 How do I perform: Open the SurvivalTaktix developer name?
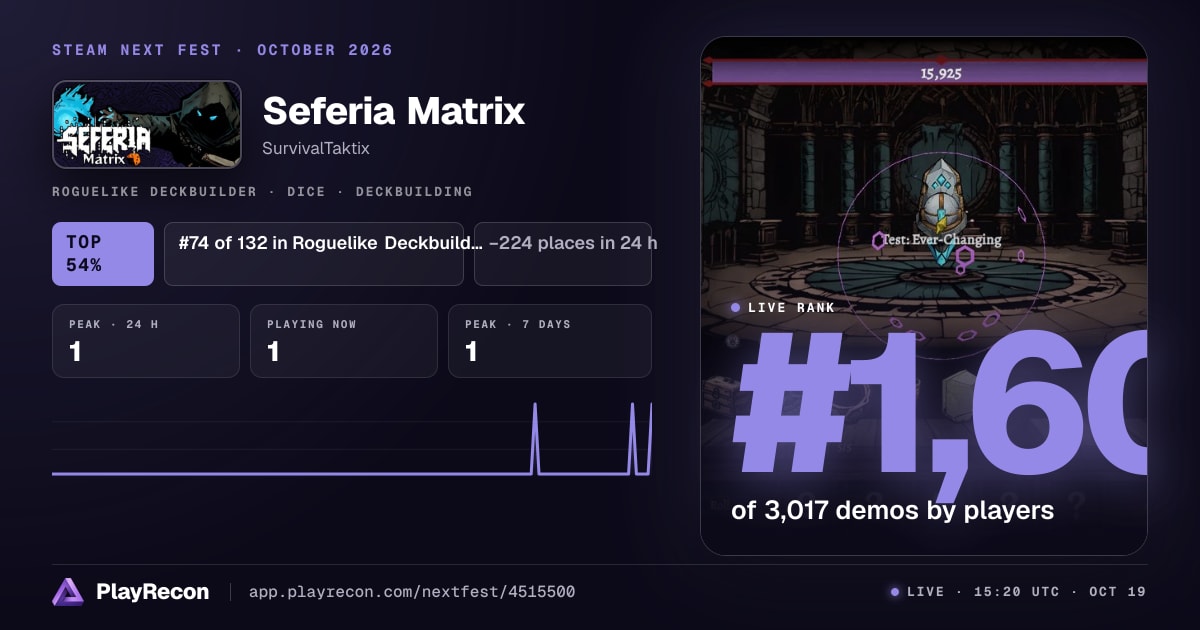point(318,148)
